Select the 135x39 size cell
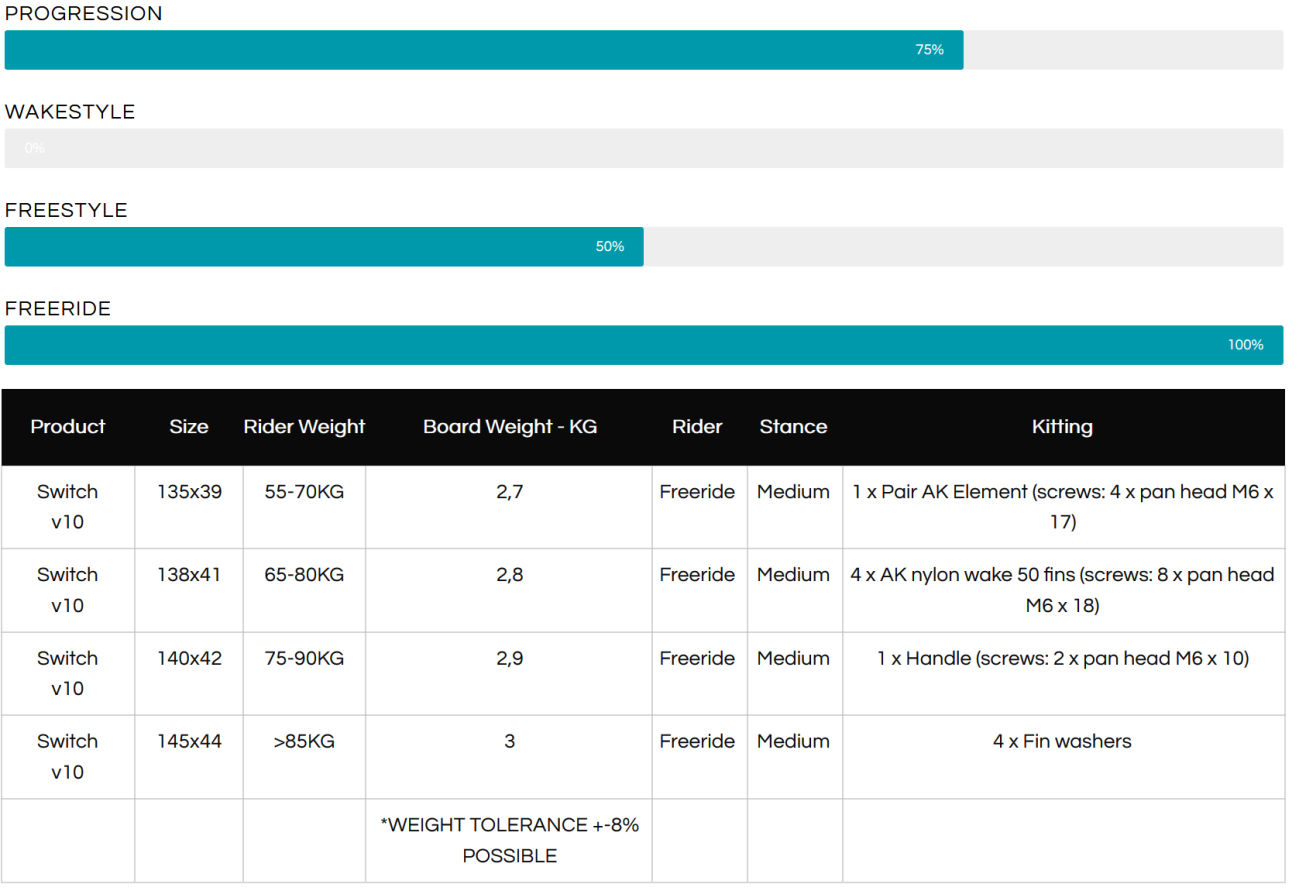The image size is (1299, 891). tap(189, 492)
